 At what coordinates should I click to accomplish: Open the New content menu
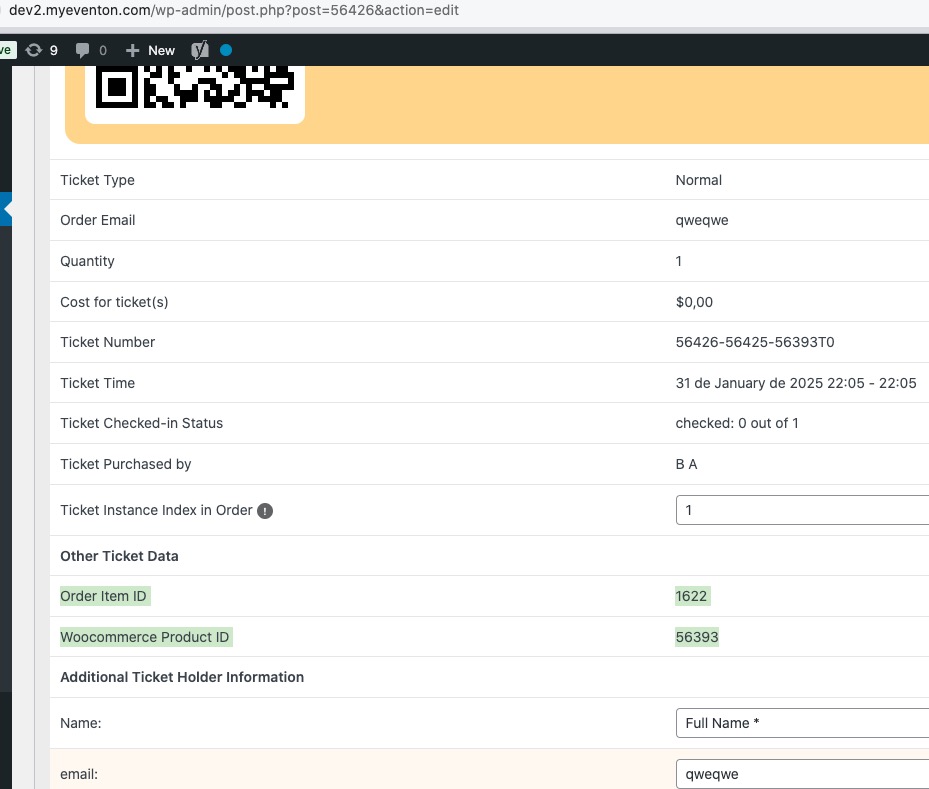click(150, 50)
